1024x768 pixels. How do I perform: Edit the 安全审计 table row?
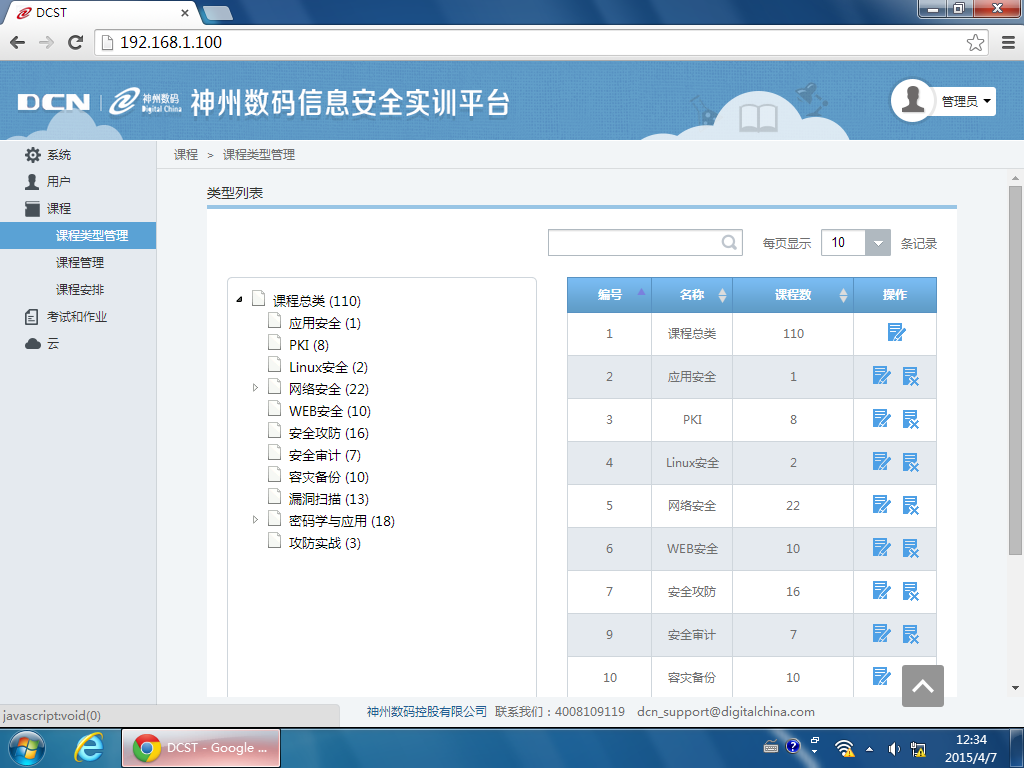882,633
